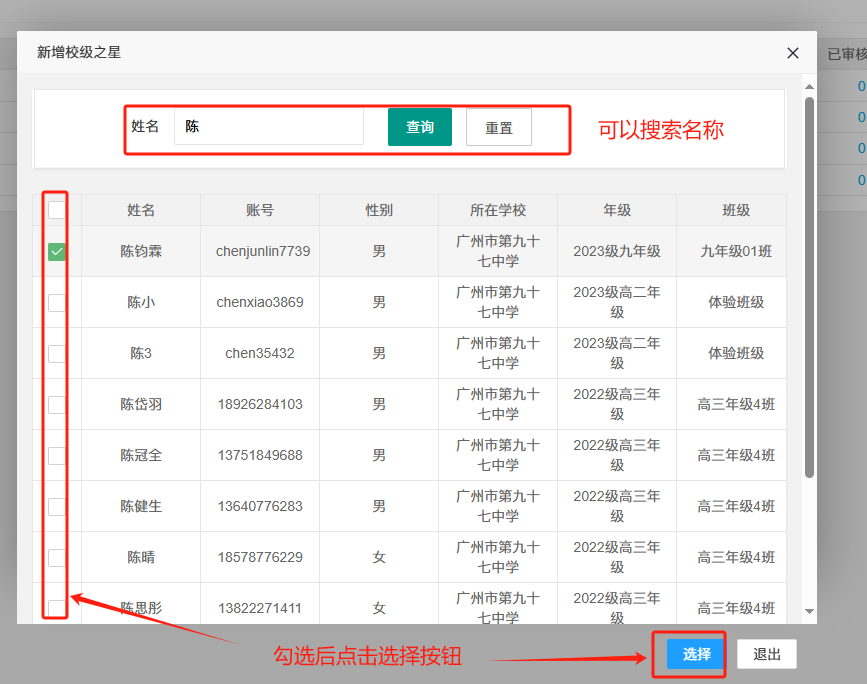Screen dimensions: 867x684
Task: Click the 性别 column header
Action: click(x=379, y=210)
